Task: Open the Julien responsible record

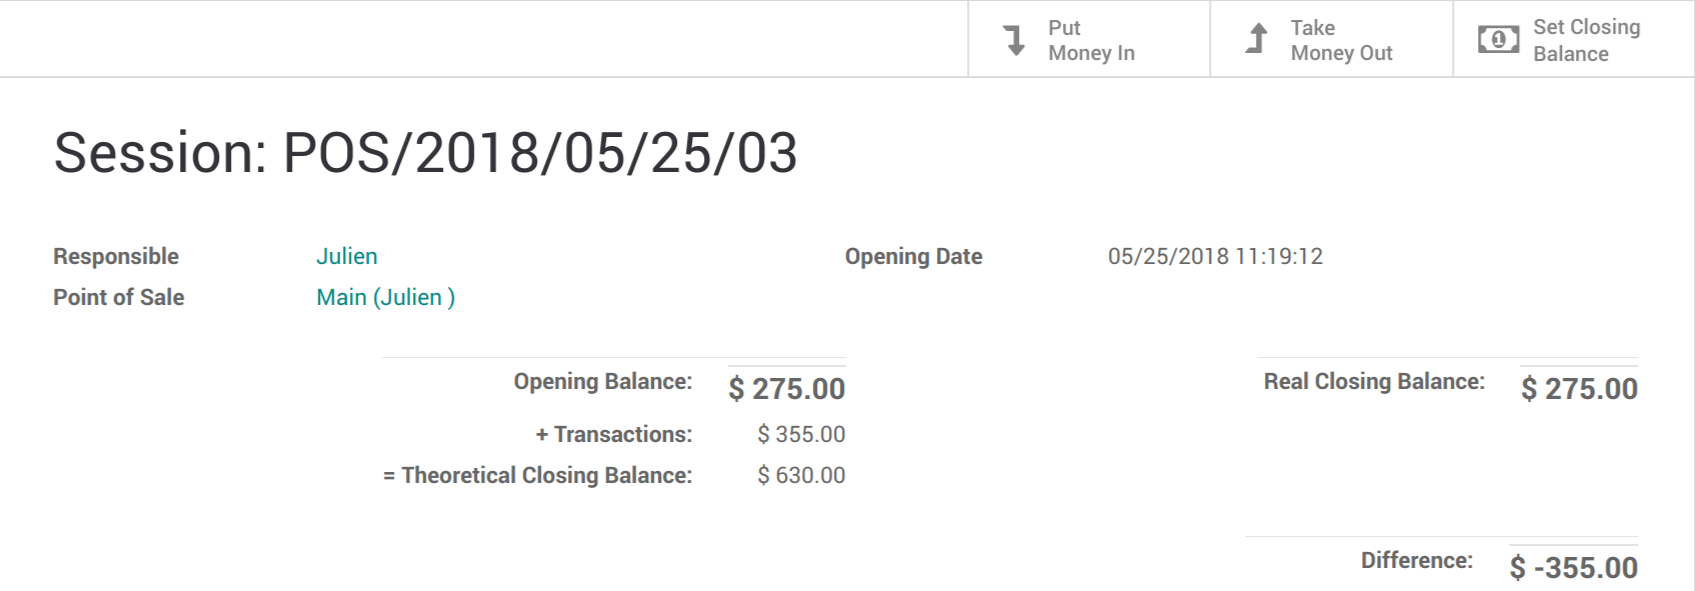Action: click(346, 256)
